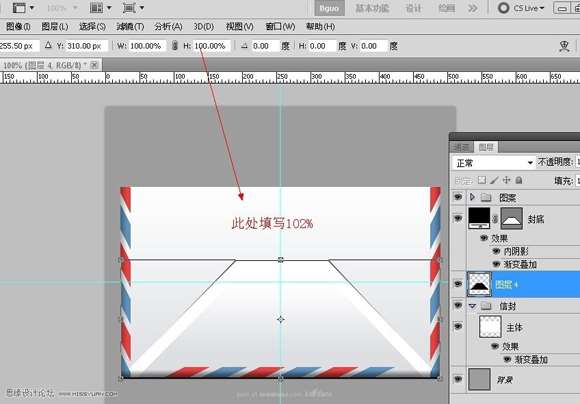Click the 图层 4 layer thumbnail
This screenshot has width=580, height=404.
pyautogui.click(x=479, y=284)
